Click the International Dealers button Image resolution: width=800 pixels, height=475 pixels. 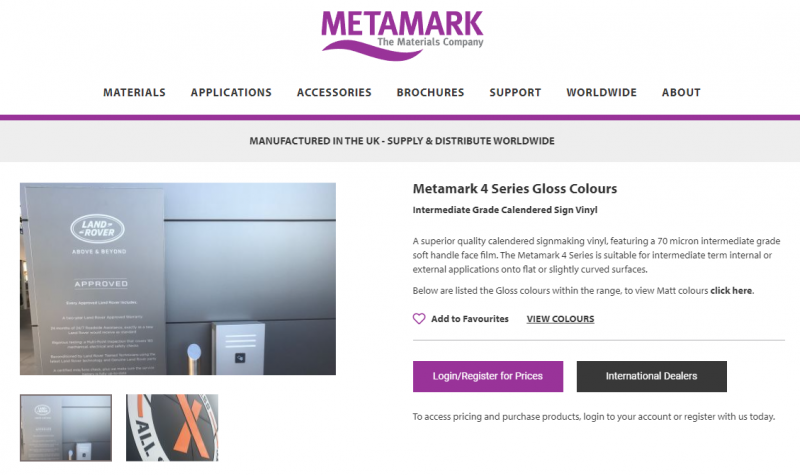[x=652, y=377]
